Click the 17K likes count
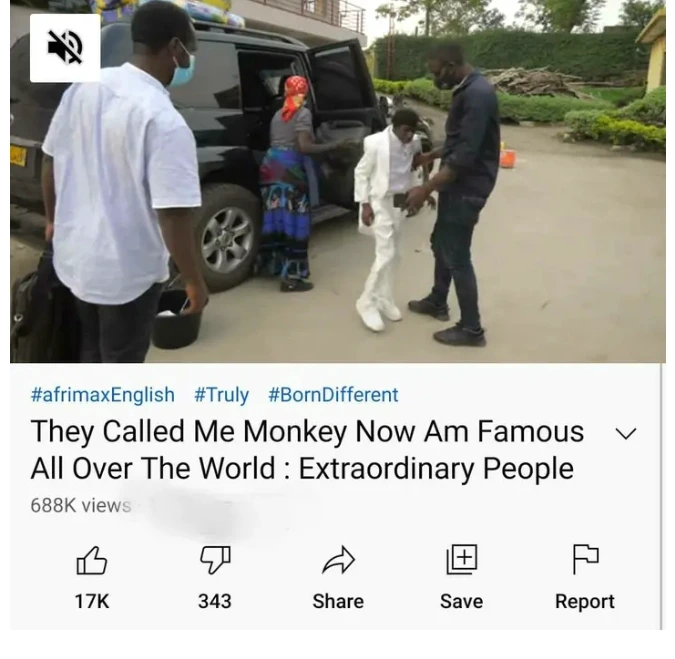 click(x=92, y=601)
